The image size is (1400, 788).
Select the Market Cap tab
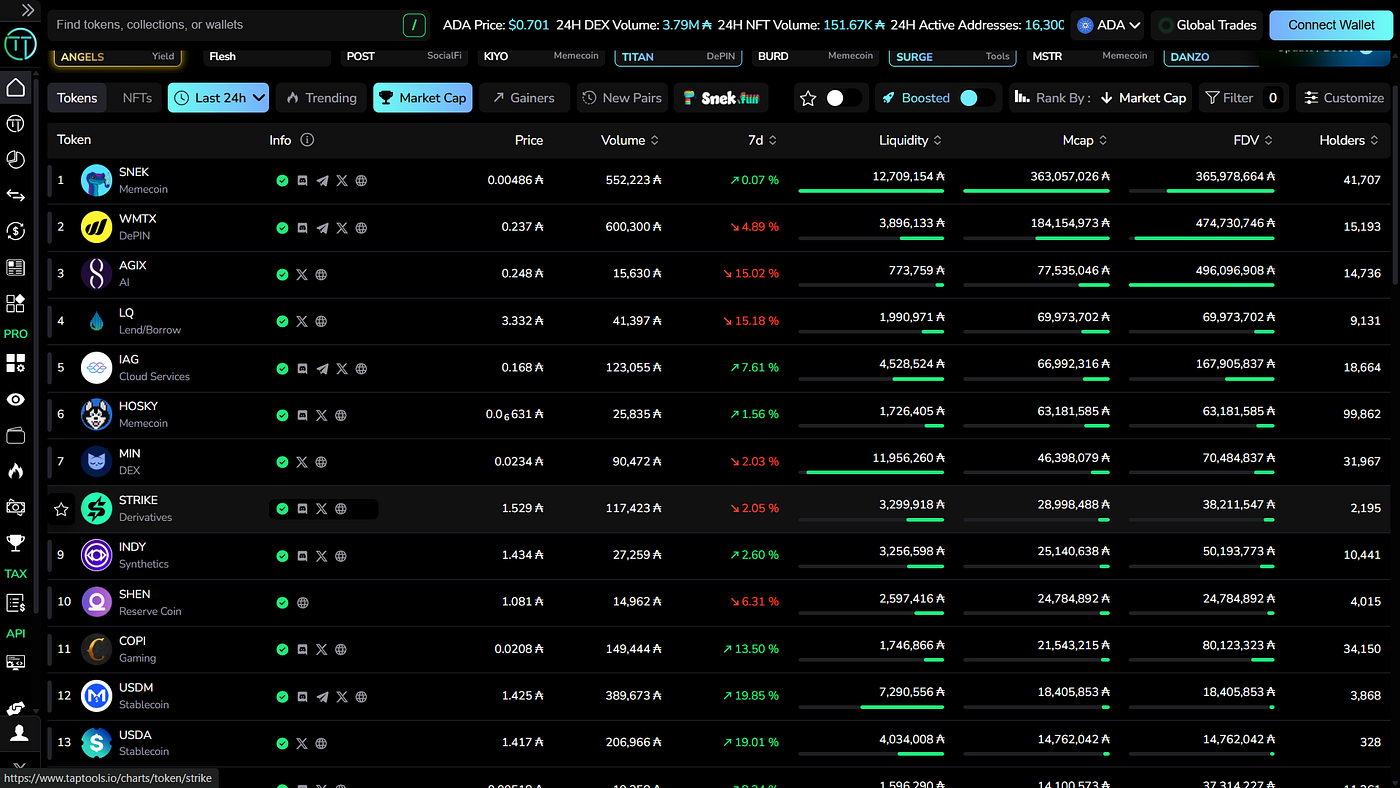pos(422,98)
